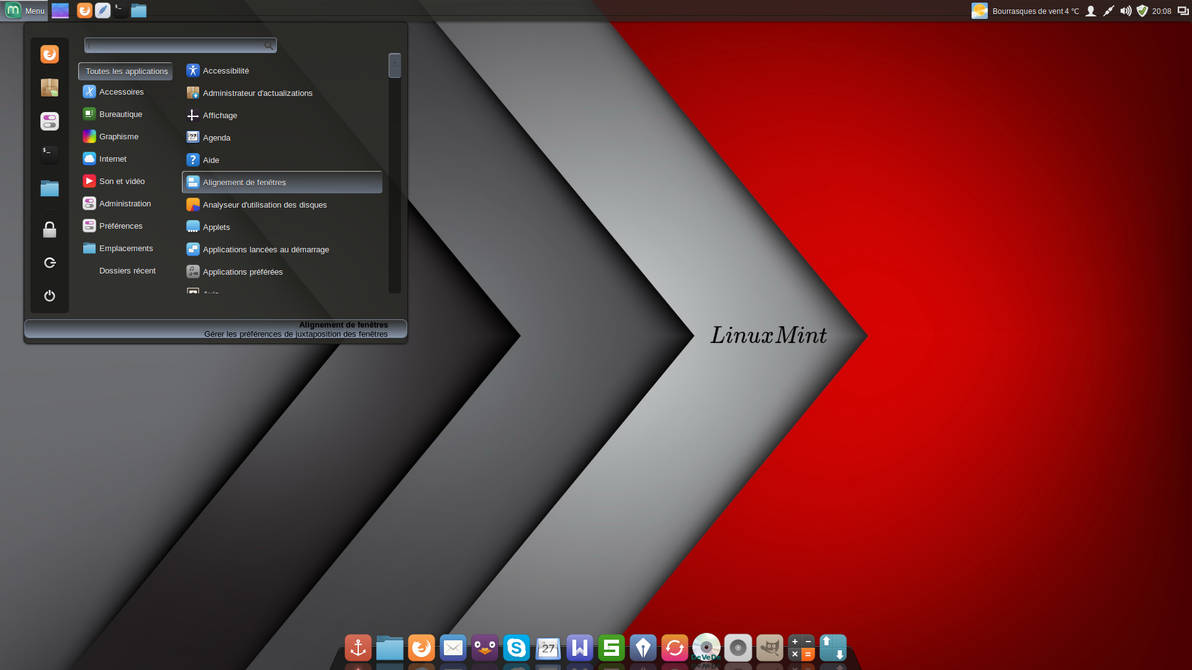This screenshot has width=1192, height=670.
Task: Open the calendar dock icon showing 27
Action: click(x=548, y=648)
